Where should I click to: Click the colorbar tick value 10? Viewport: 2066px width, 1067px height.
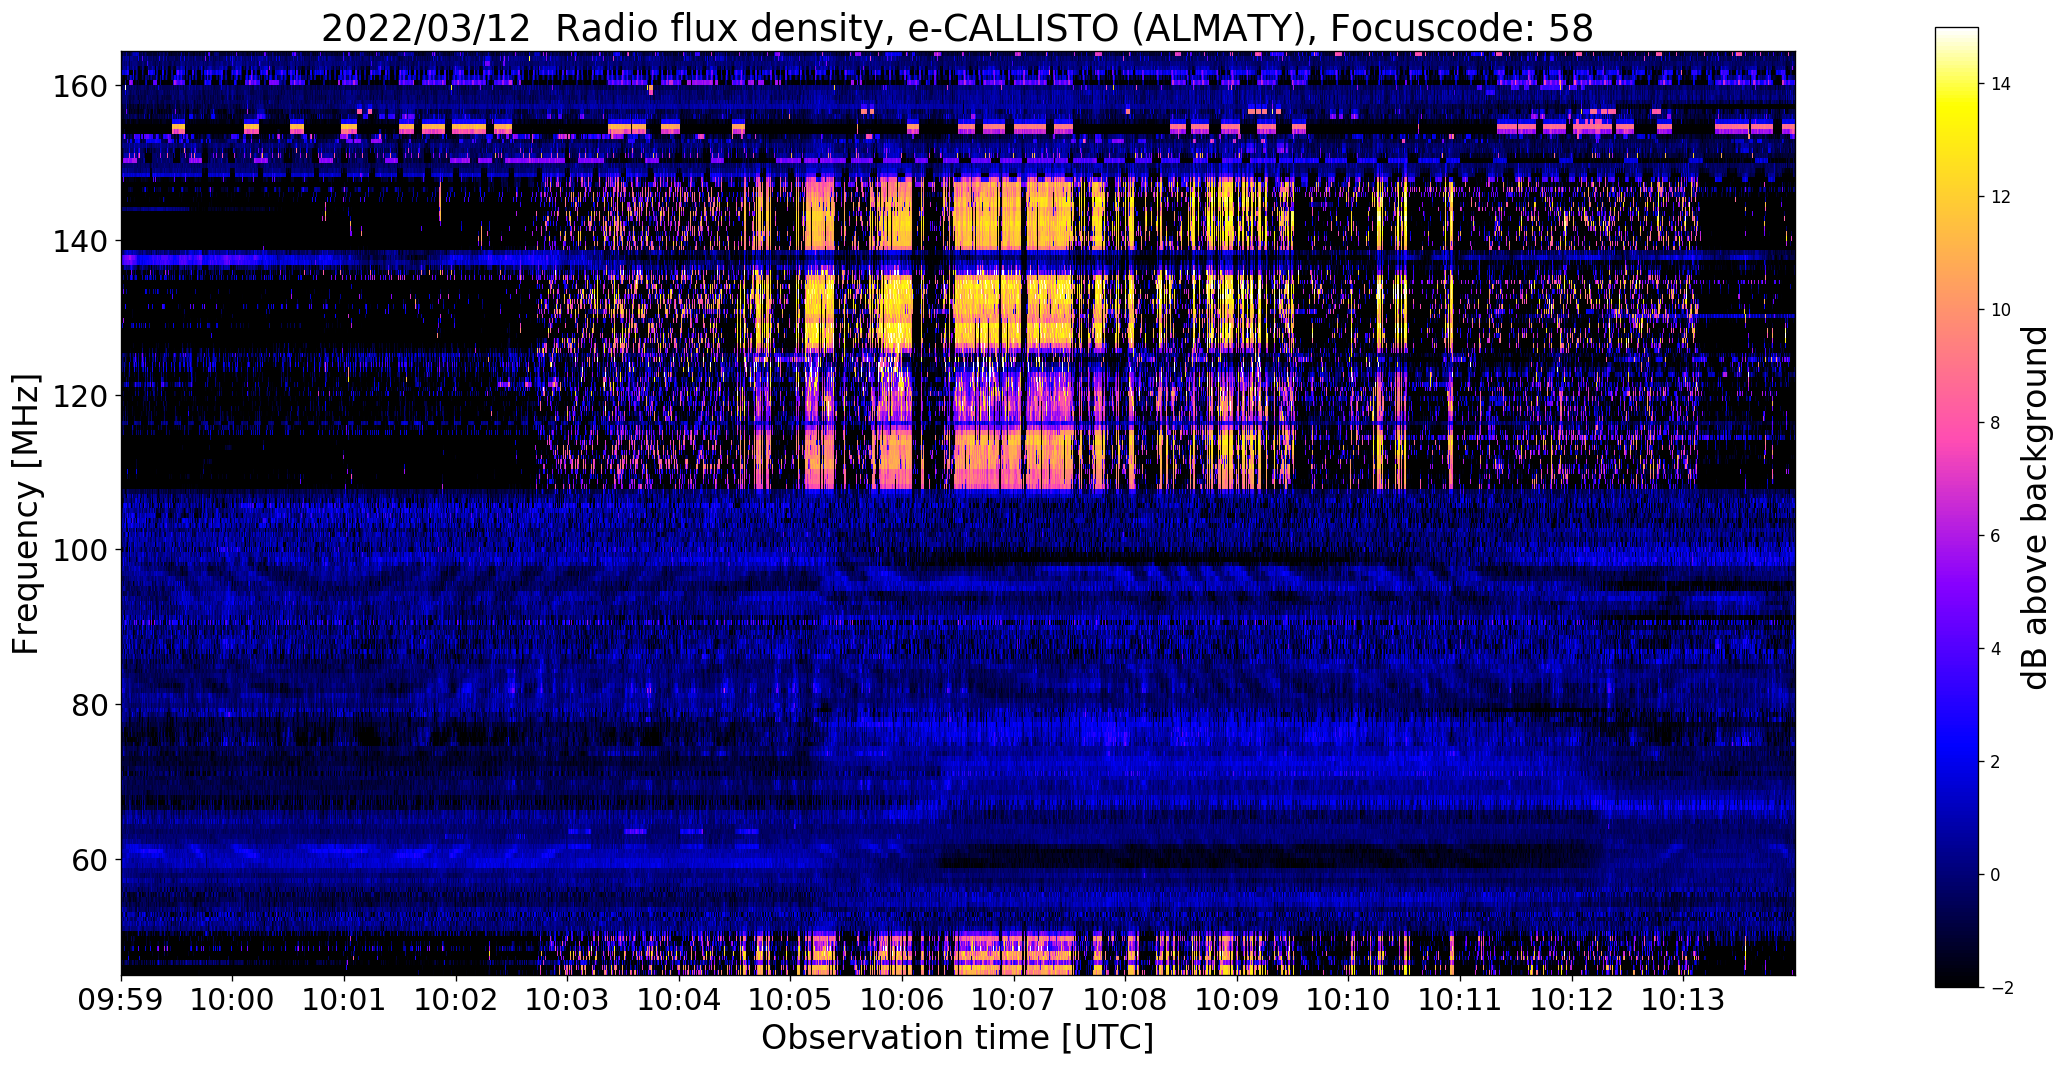2001,310
